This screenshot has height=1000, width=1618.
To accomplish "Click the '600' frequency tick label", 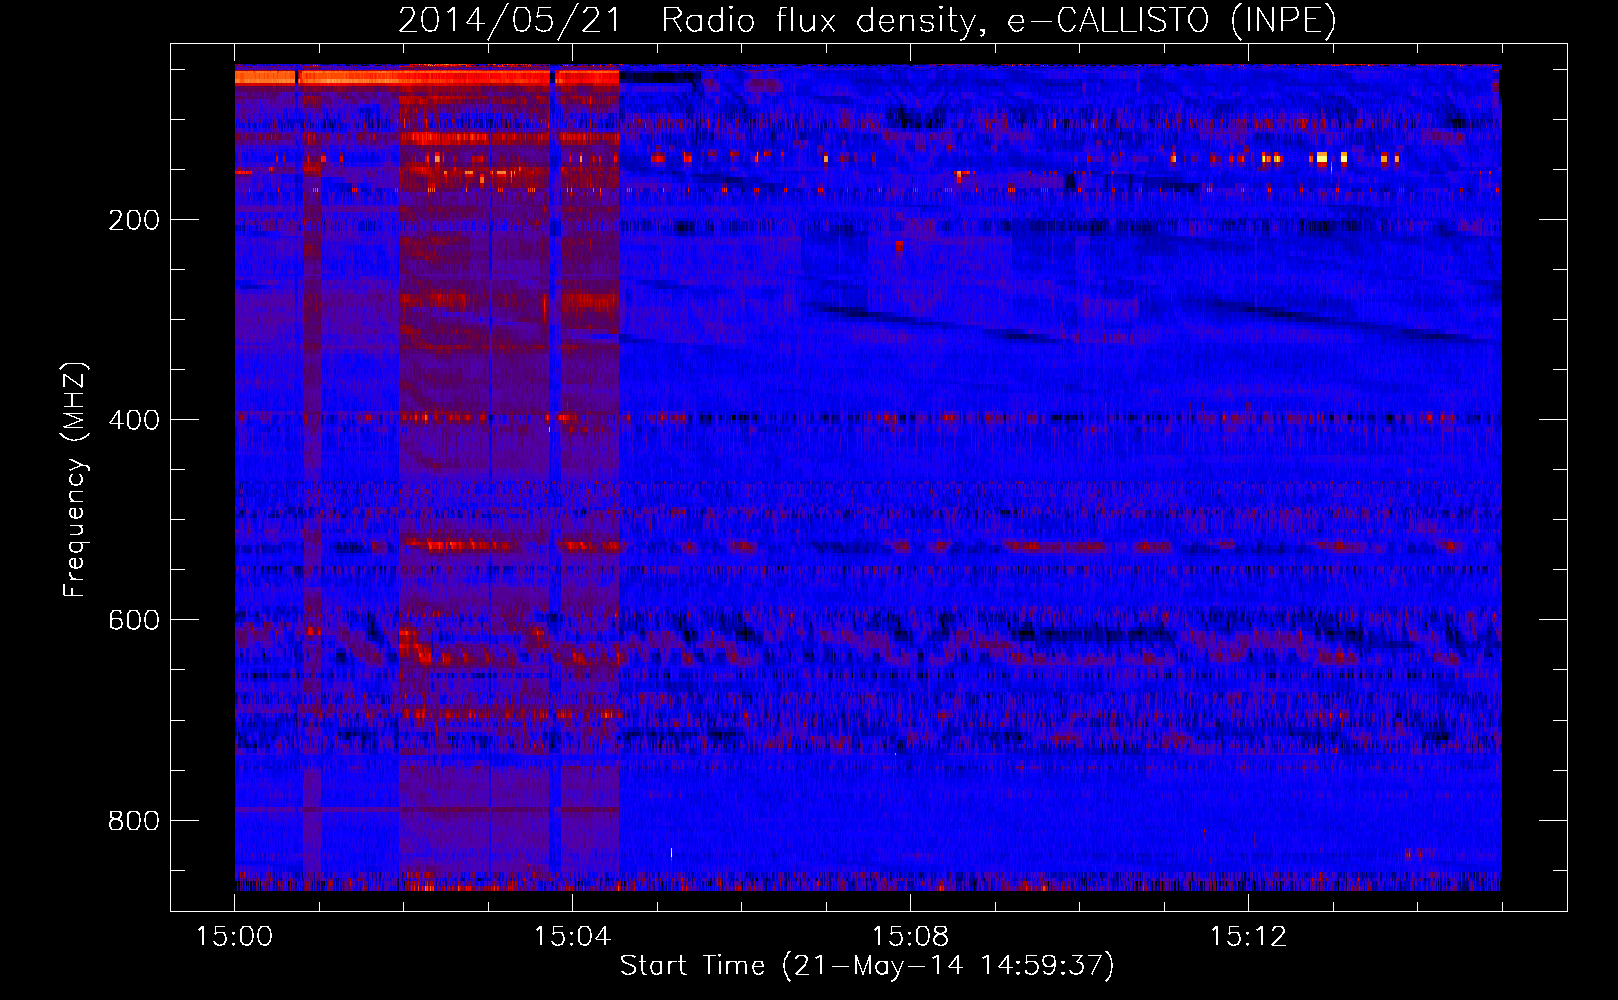I will click(134, 620).
